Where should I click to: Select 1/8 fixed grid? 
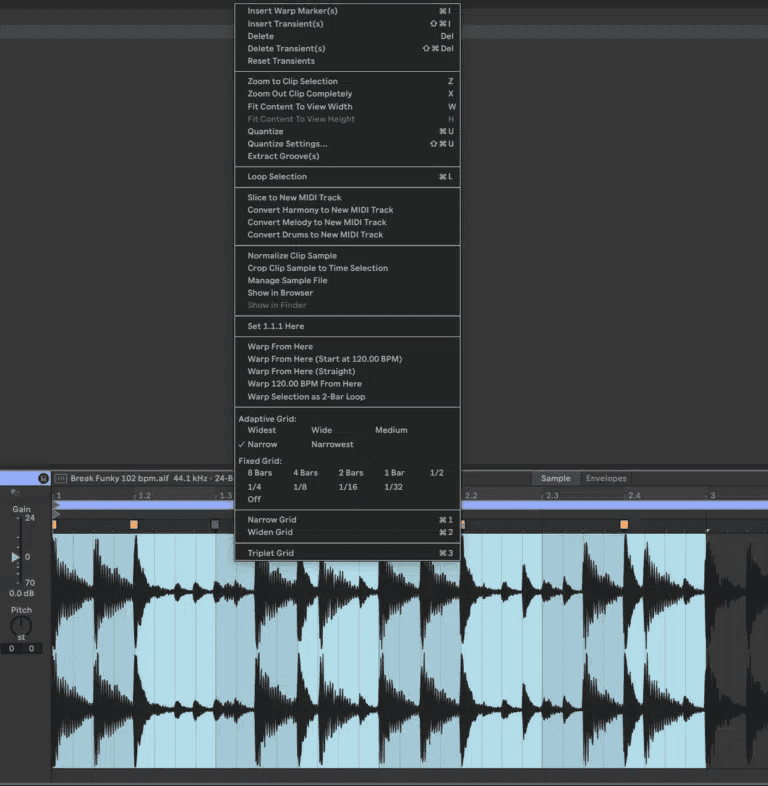coord(300,487)
